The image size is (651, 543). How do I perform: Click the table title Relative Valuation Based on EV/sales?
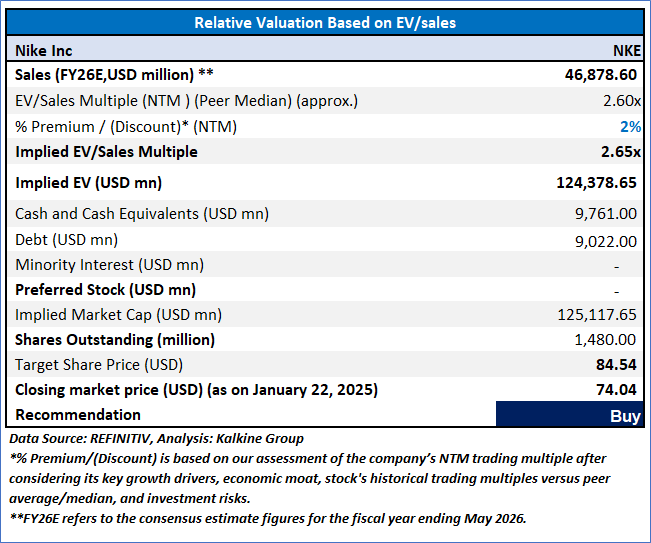coord(325,23)
